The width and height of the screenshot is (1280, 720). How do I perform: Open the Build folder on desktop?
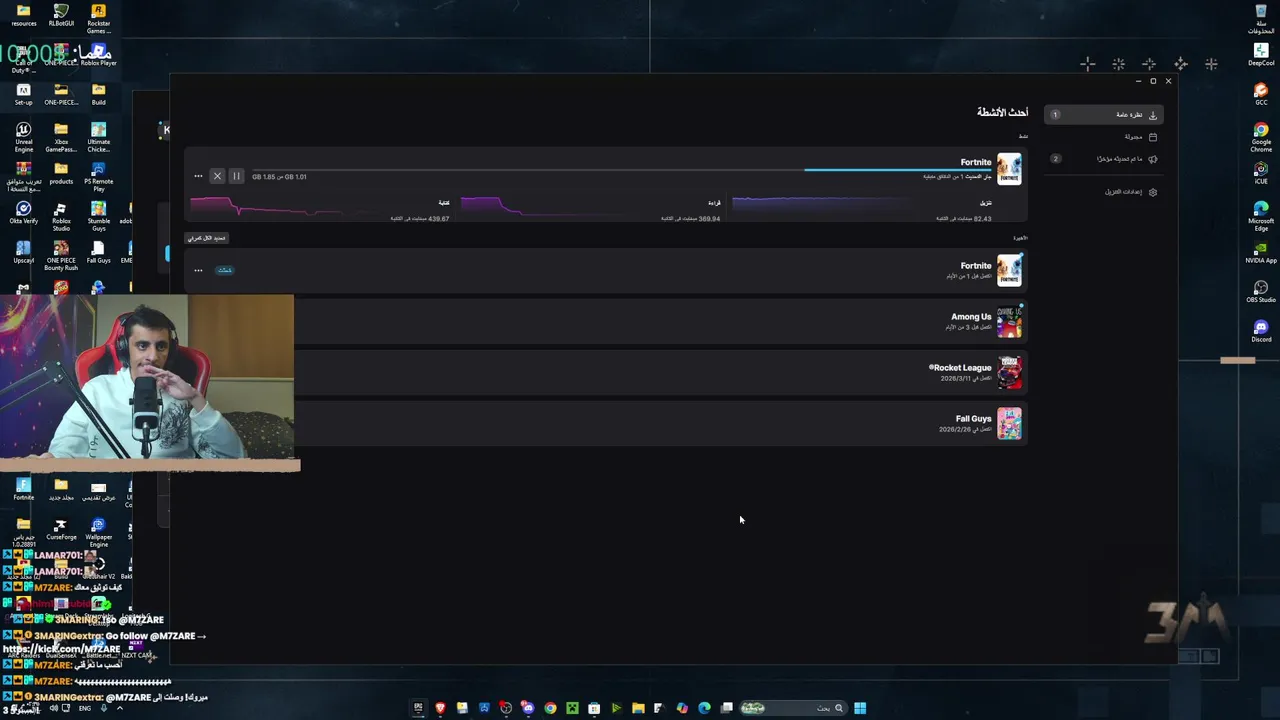click(98, 93)
